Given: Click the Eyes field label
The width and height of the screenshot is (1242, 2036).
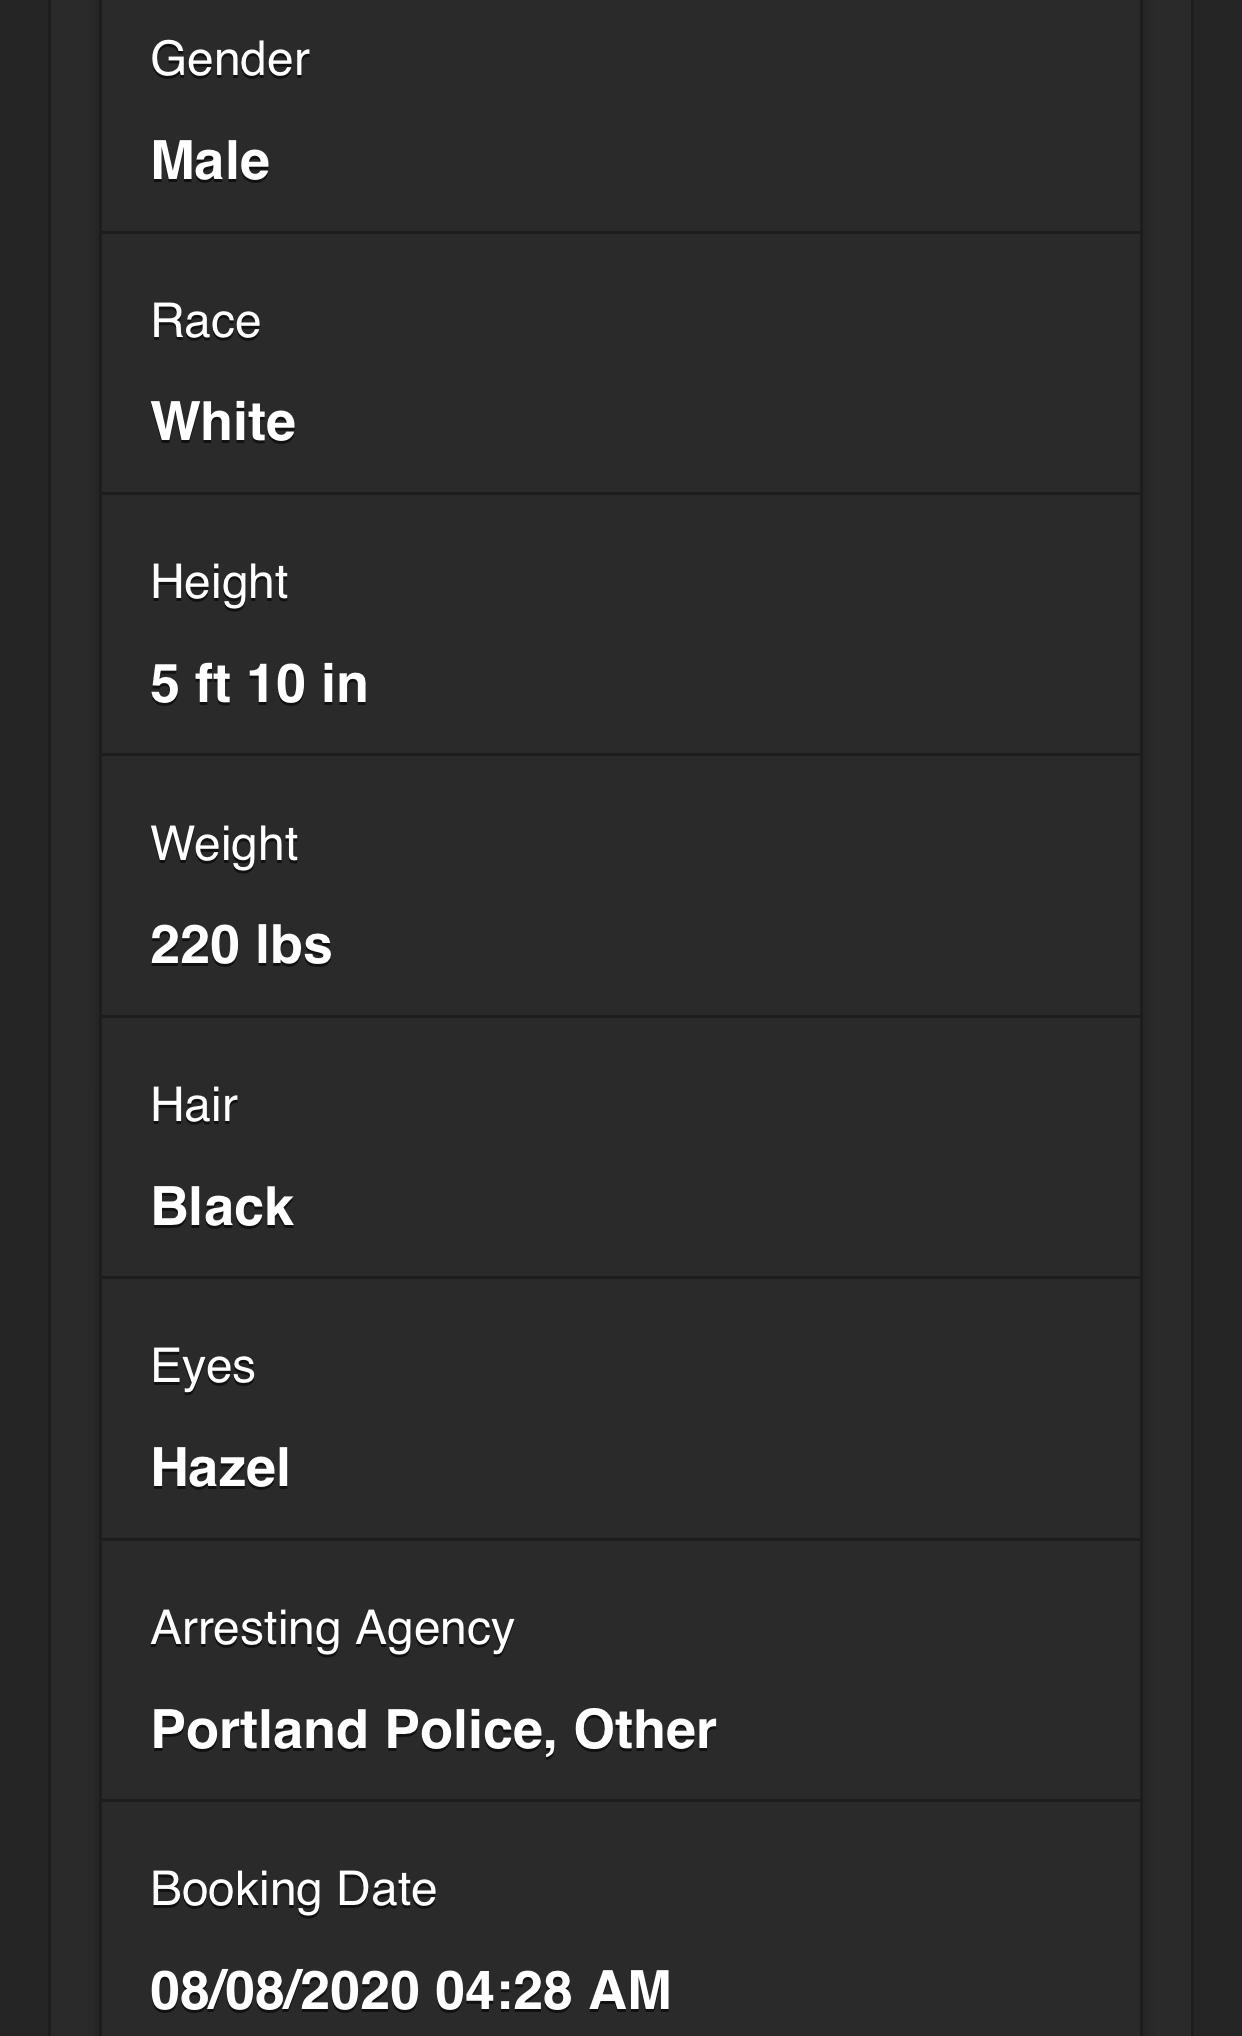Looking at the screenshot, I should pos(203,1367).
